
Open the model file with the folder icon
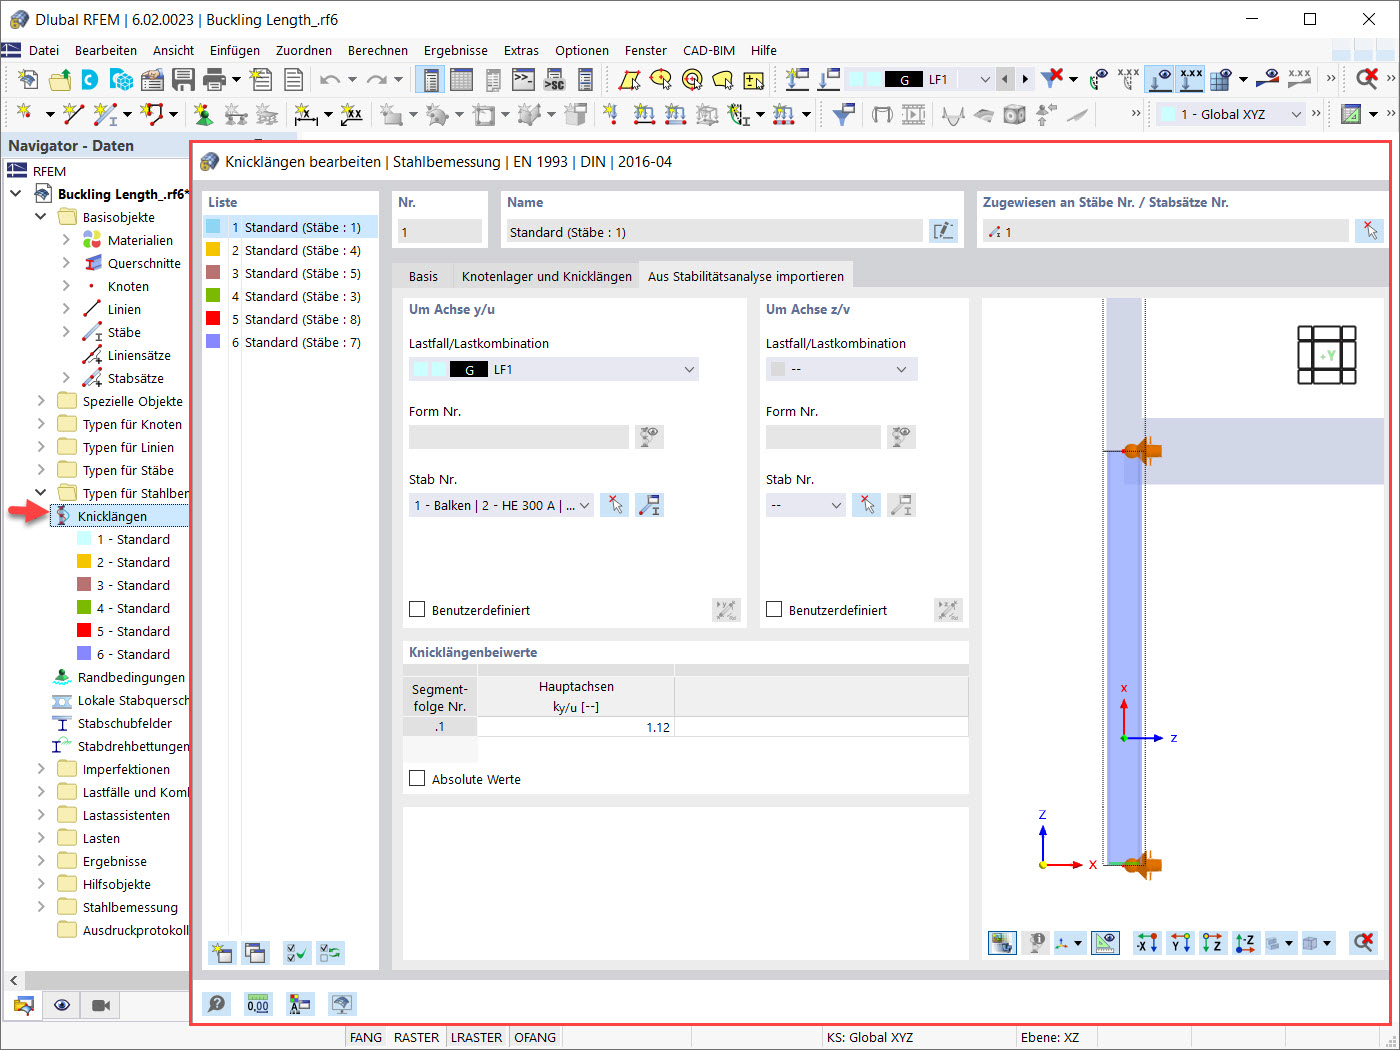(60, 79)
